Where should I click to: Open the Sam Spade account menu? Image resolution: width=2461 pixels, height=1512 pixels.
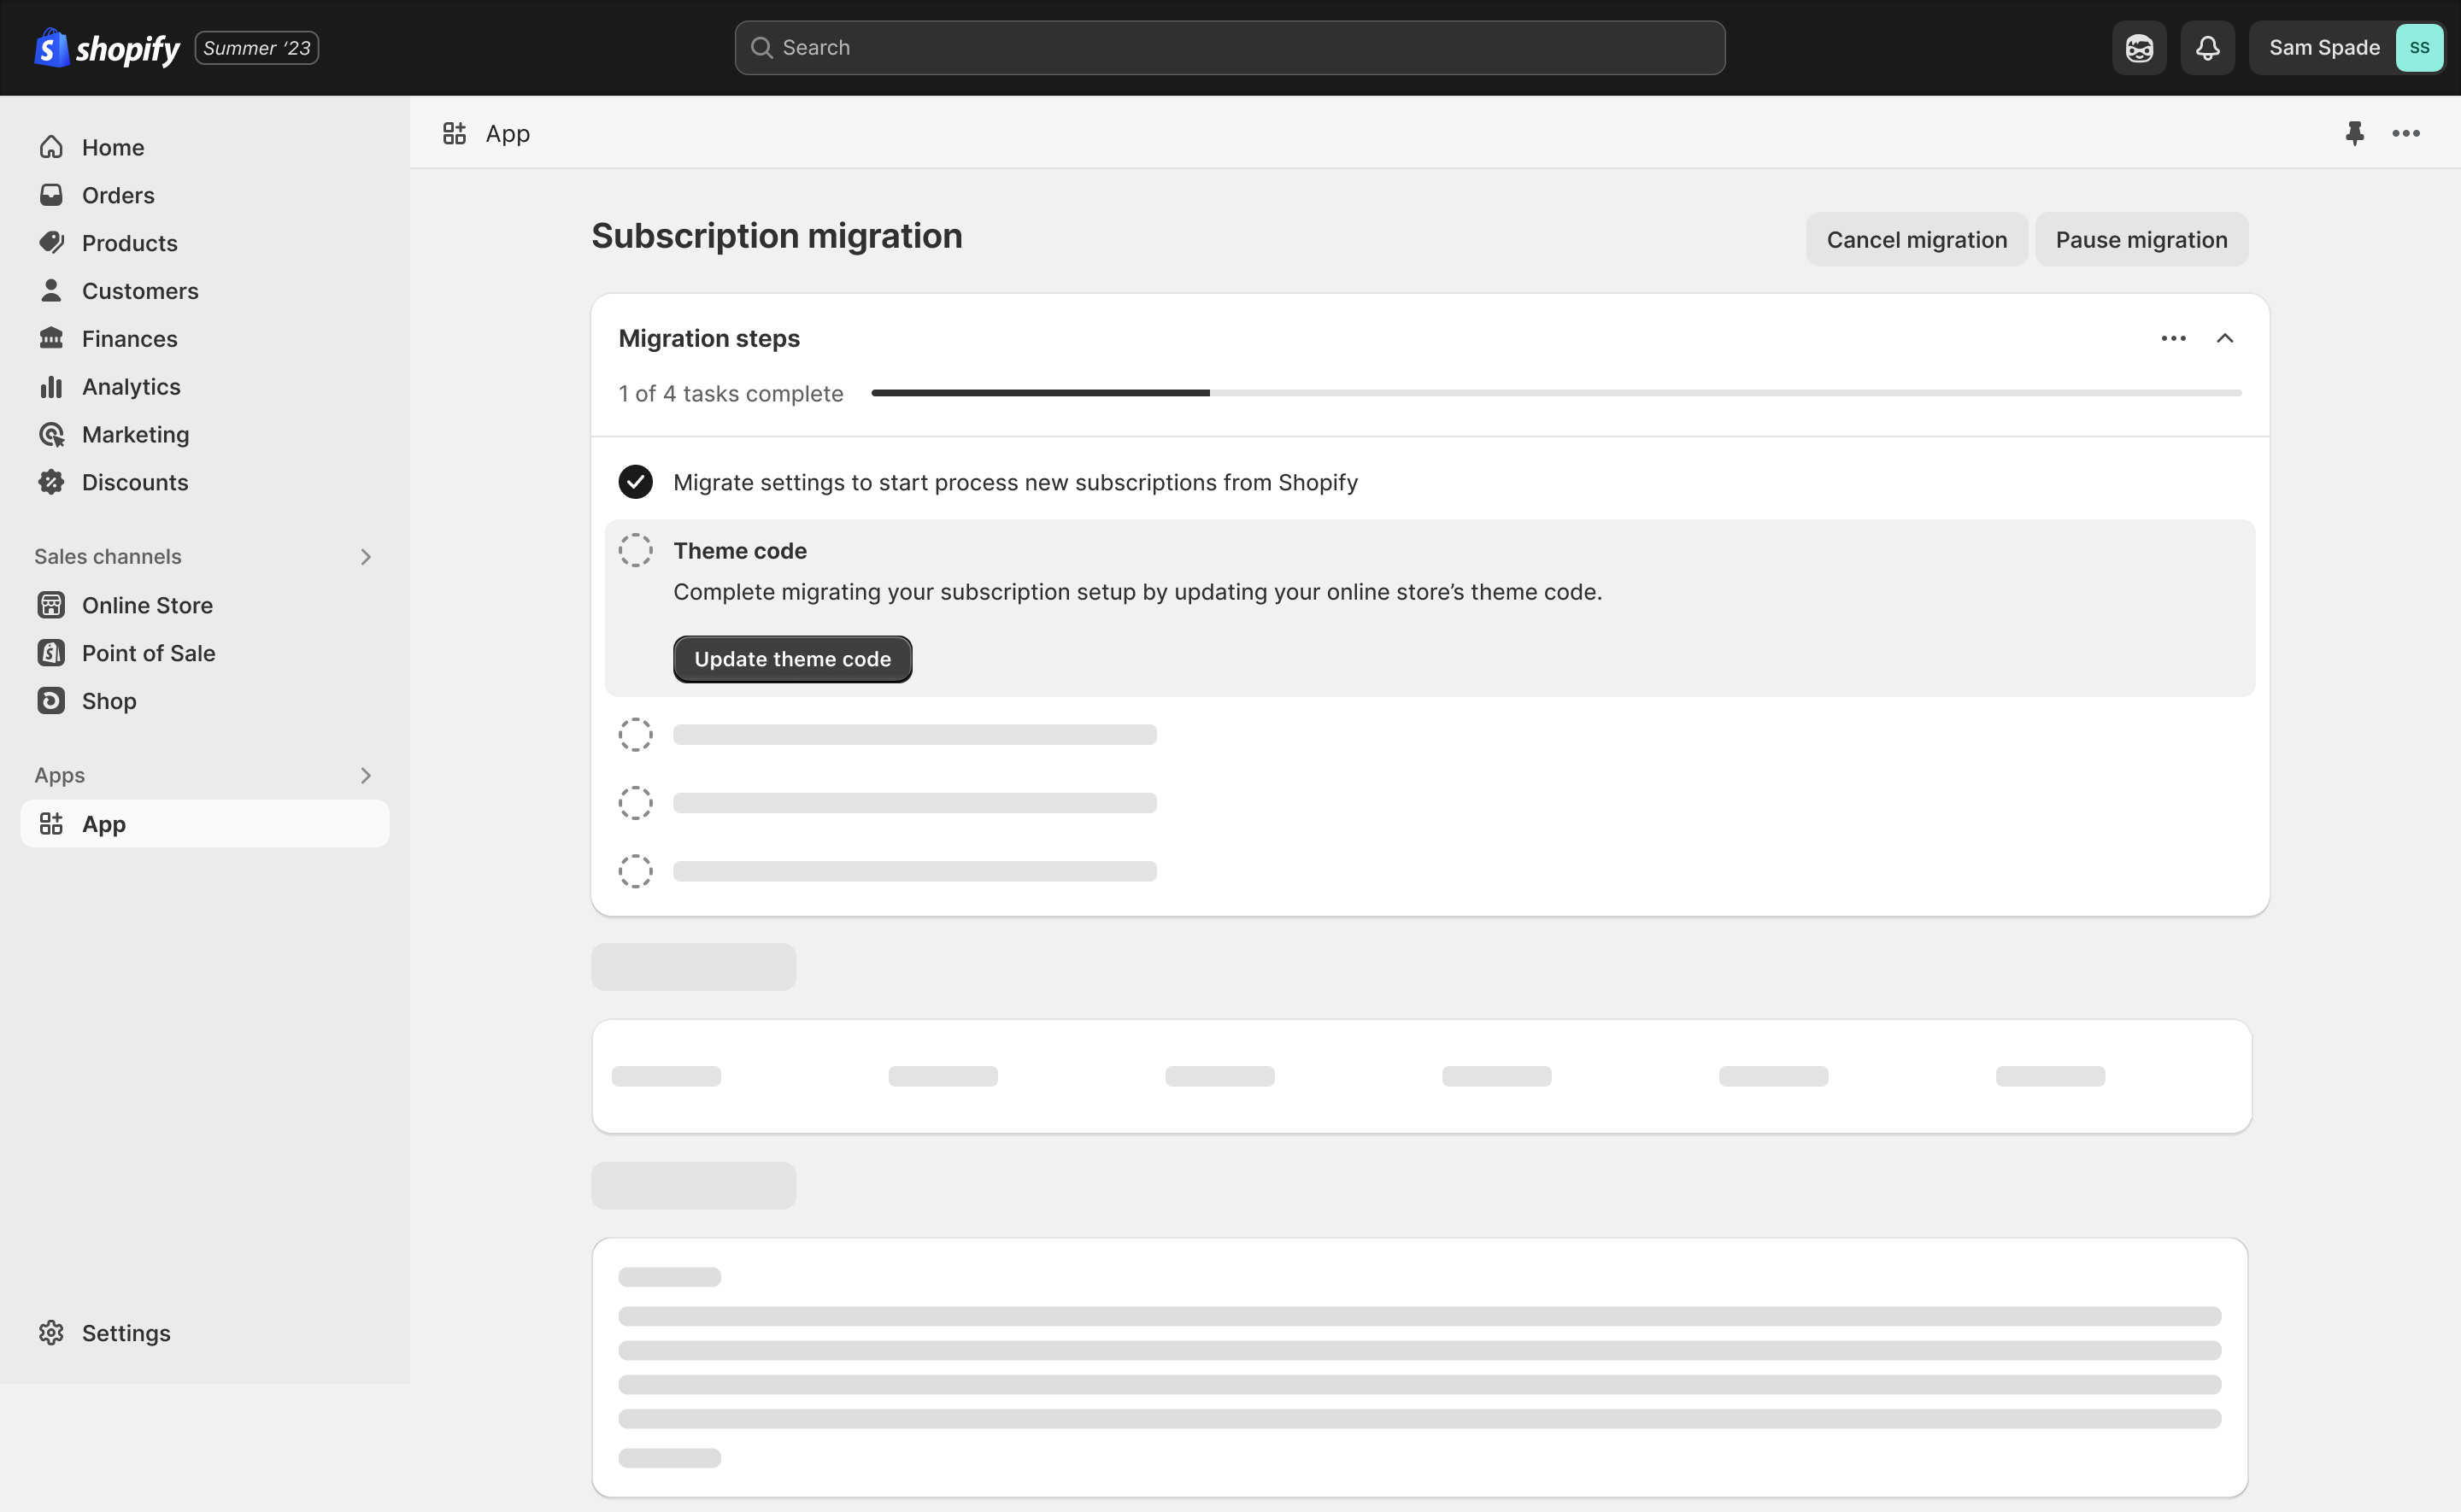pos(2346,48)
